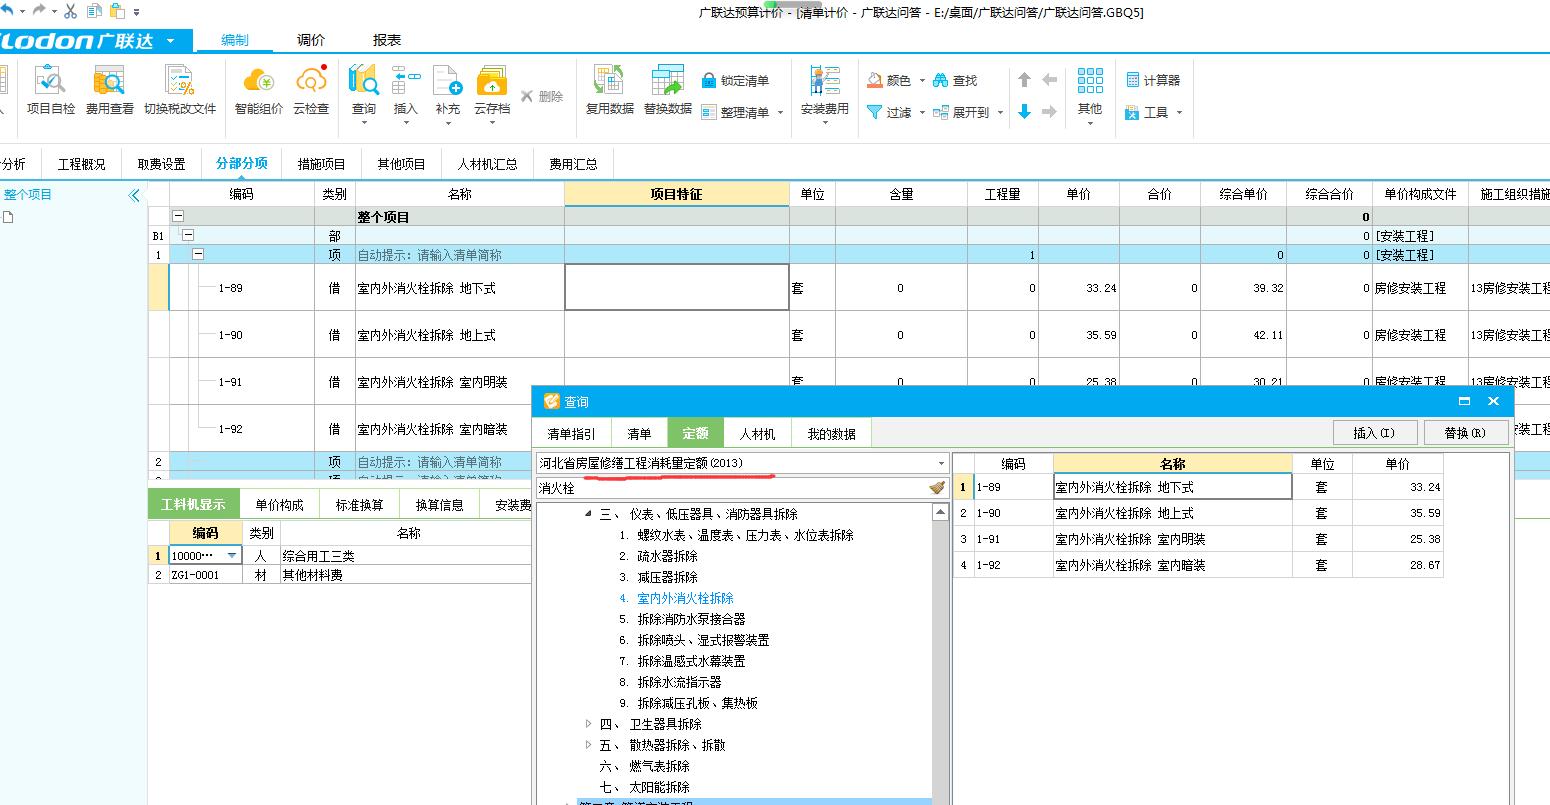Image resolution: width=1550 pixels, height=805 pixels.
Task: Expand 四、卫生器具拆除 node
Action: pyautogui.click(x=588, y=724)
